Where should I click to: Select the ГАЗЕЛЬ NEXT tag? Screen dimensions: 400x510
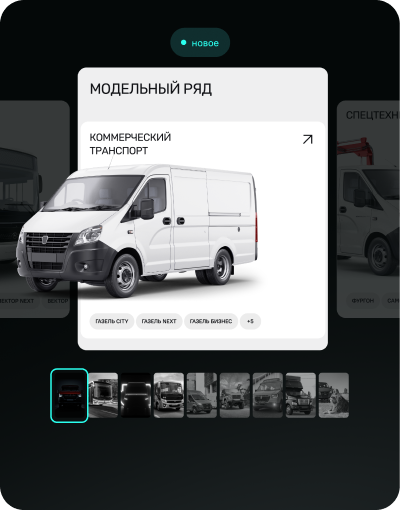[x=159, y=321]
